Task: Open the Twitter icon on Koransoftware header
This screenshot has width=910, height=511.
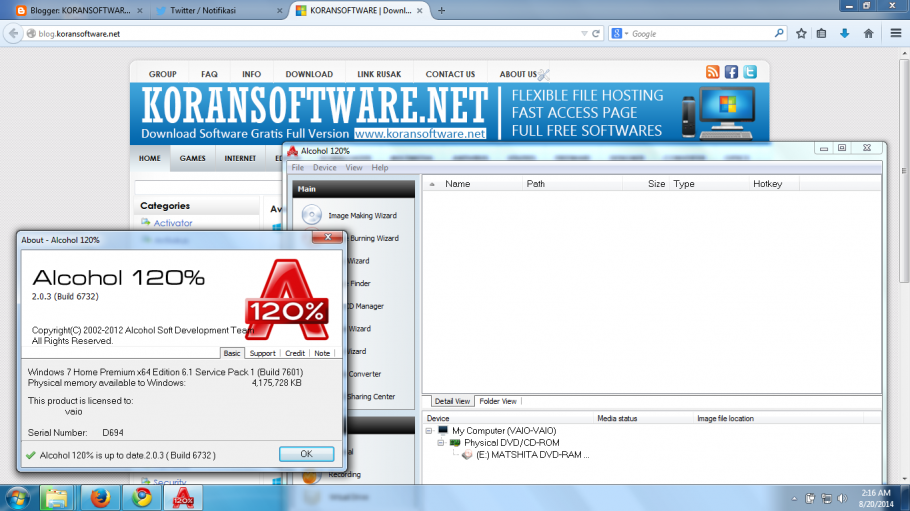Action: tap(750, 72)
